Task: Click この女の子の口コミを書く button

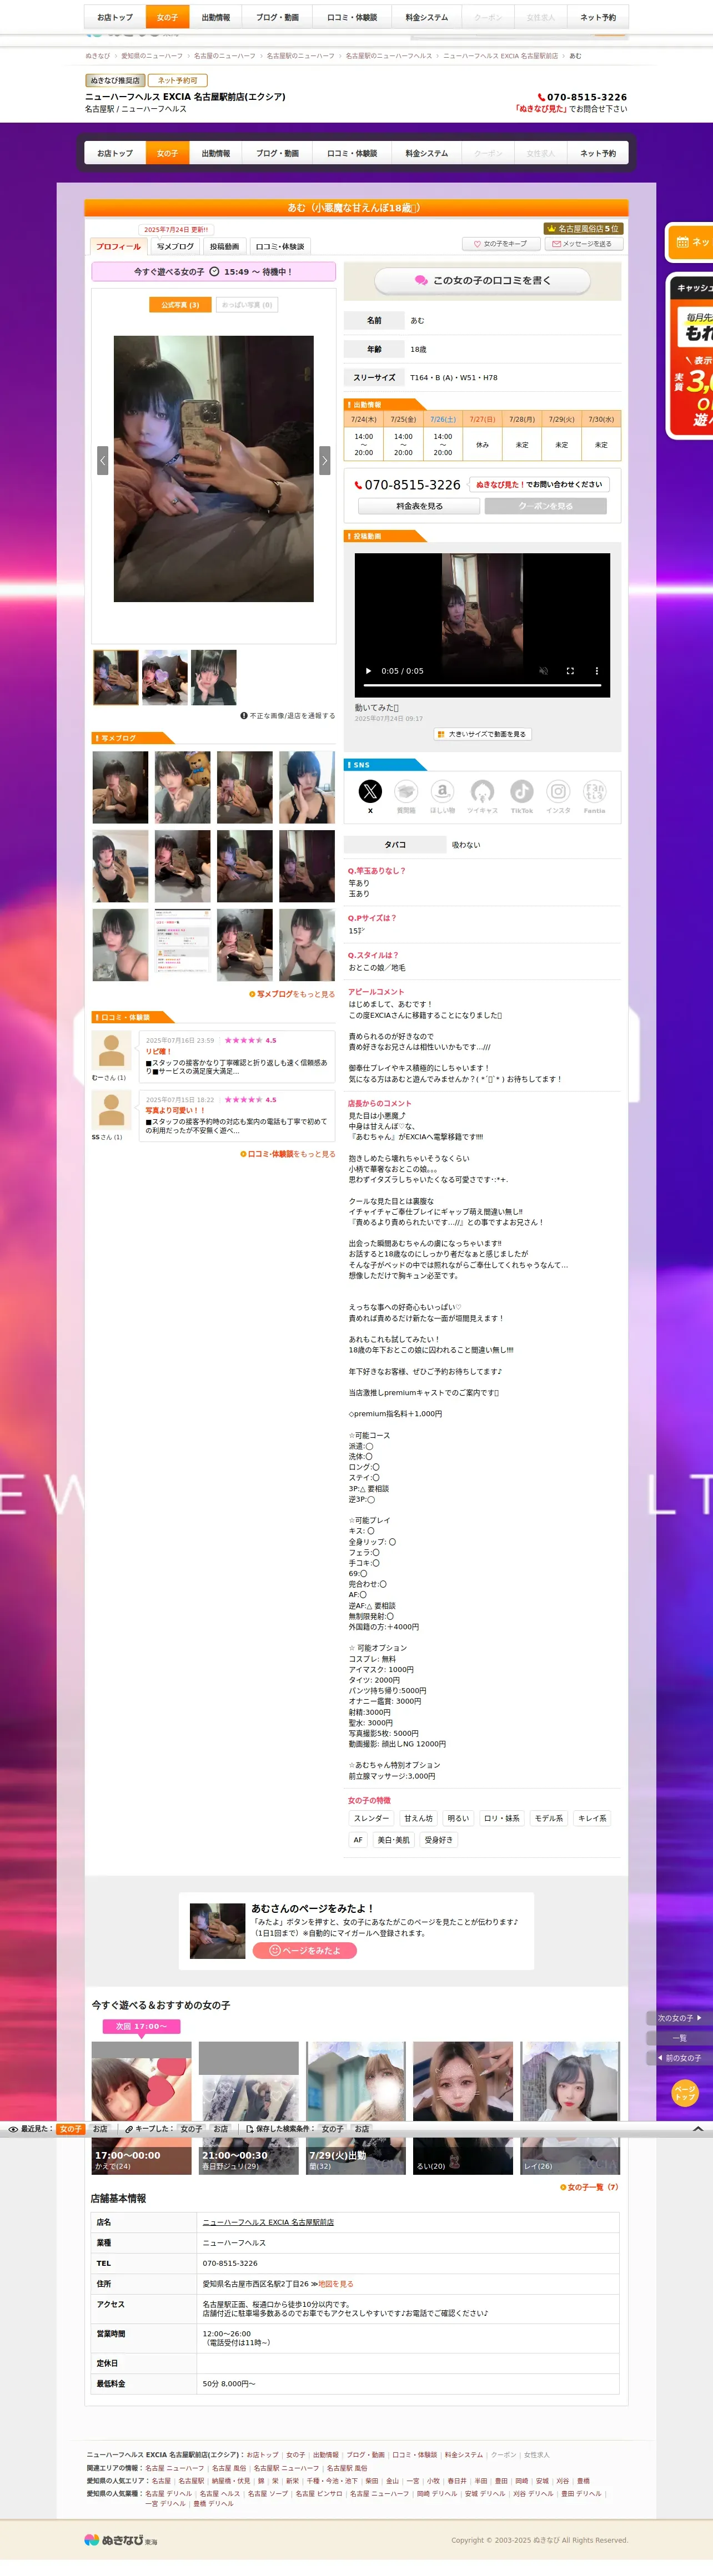Action: click(482, 280)
